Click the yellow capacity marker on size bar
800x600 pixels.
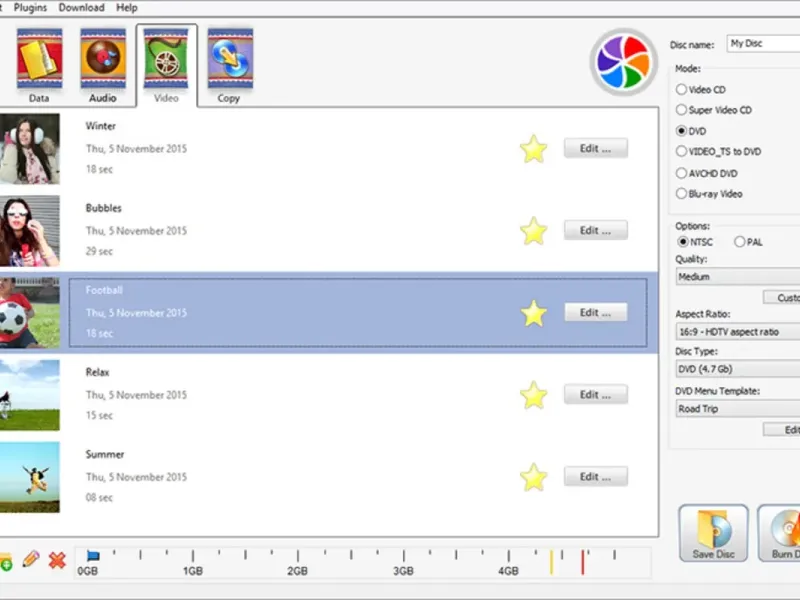tap(552, 562)
